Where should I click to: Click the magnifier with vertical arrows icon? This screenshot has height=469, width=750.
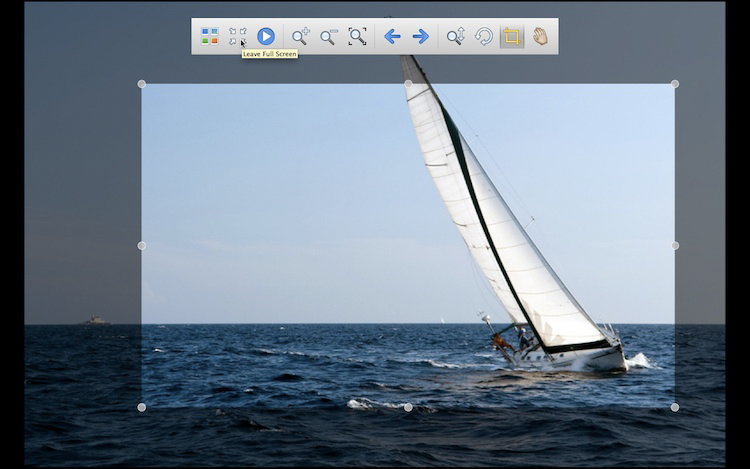(x=455, y=37)
